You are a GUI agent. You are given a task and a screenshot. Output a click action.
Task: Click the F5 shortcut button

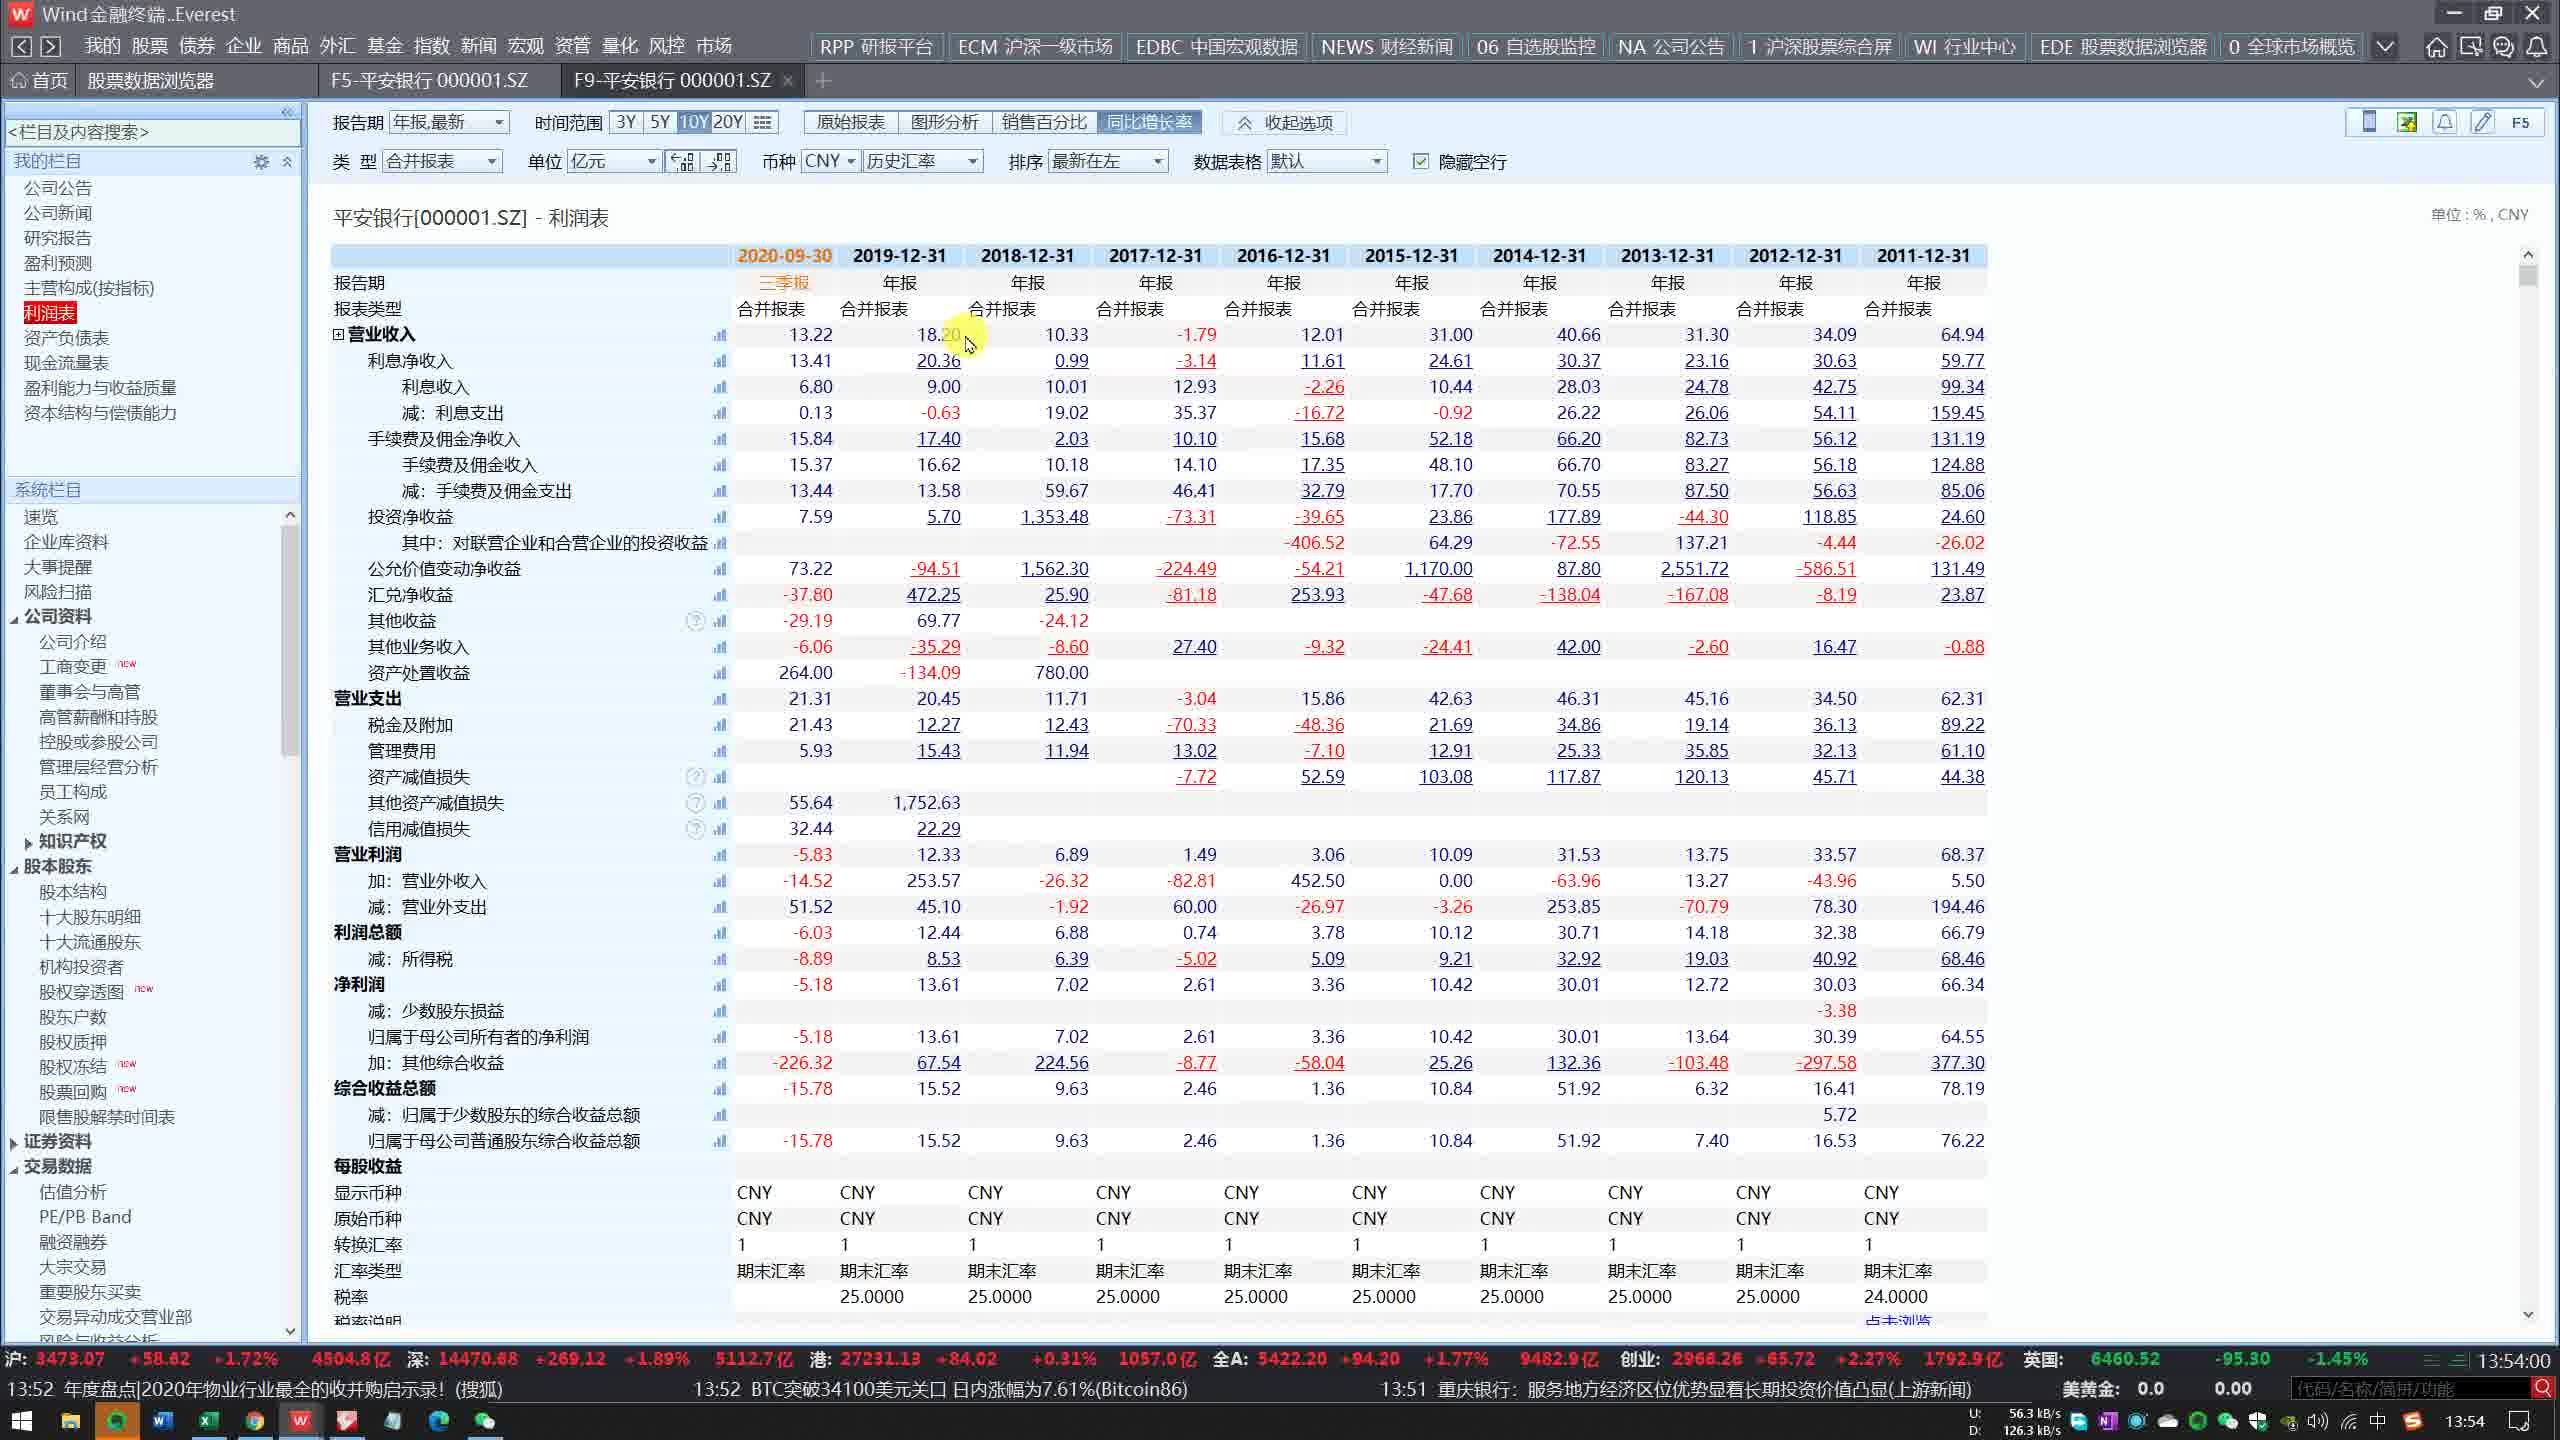pyautogui.click(x=2520, y=122)
